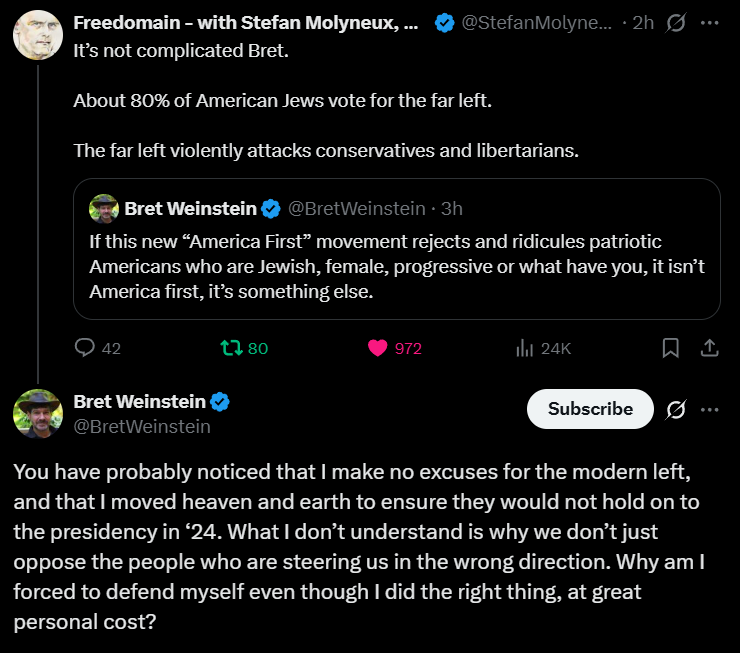
Task: Click the Grok icon on Stefan's post
Action: point(676,23)
